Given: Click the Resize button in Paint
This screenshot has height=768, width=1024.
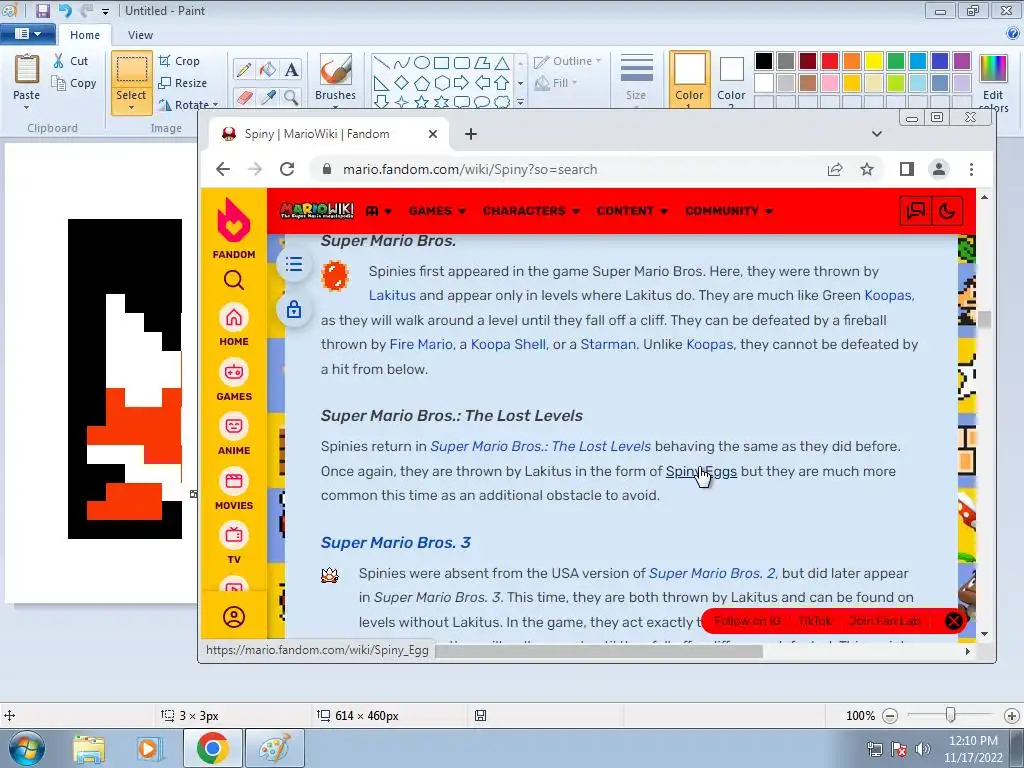Looking at the screenshot, I should coord(183,83).
